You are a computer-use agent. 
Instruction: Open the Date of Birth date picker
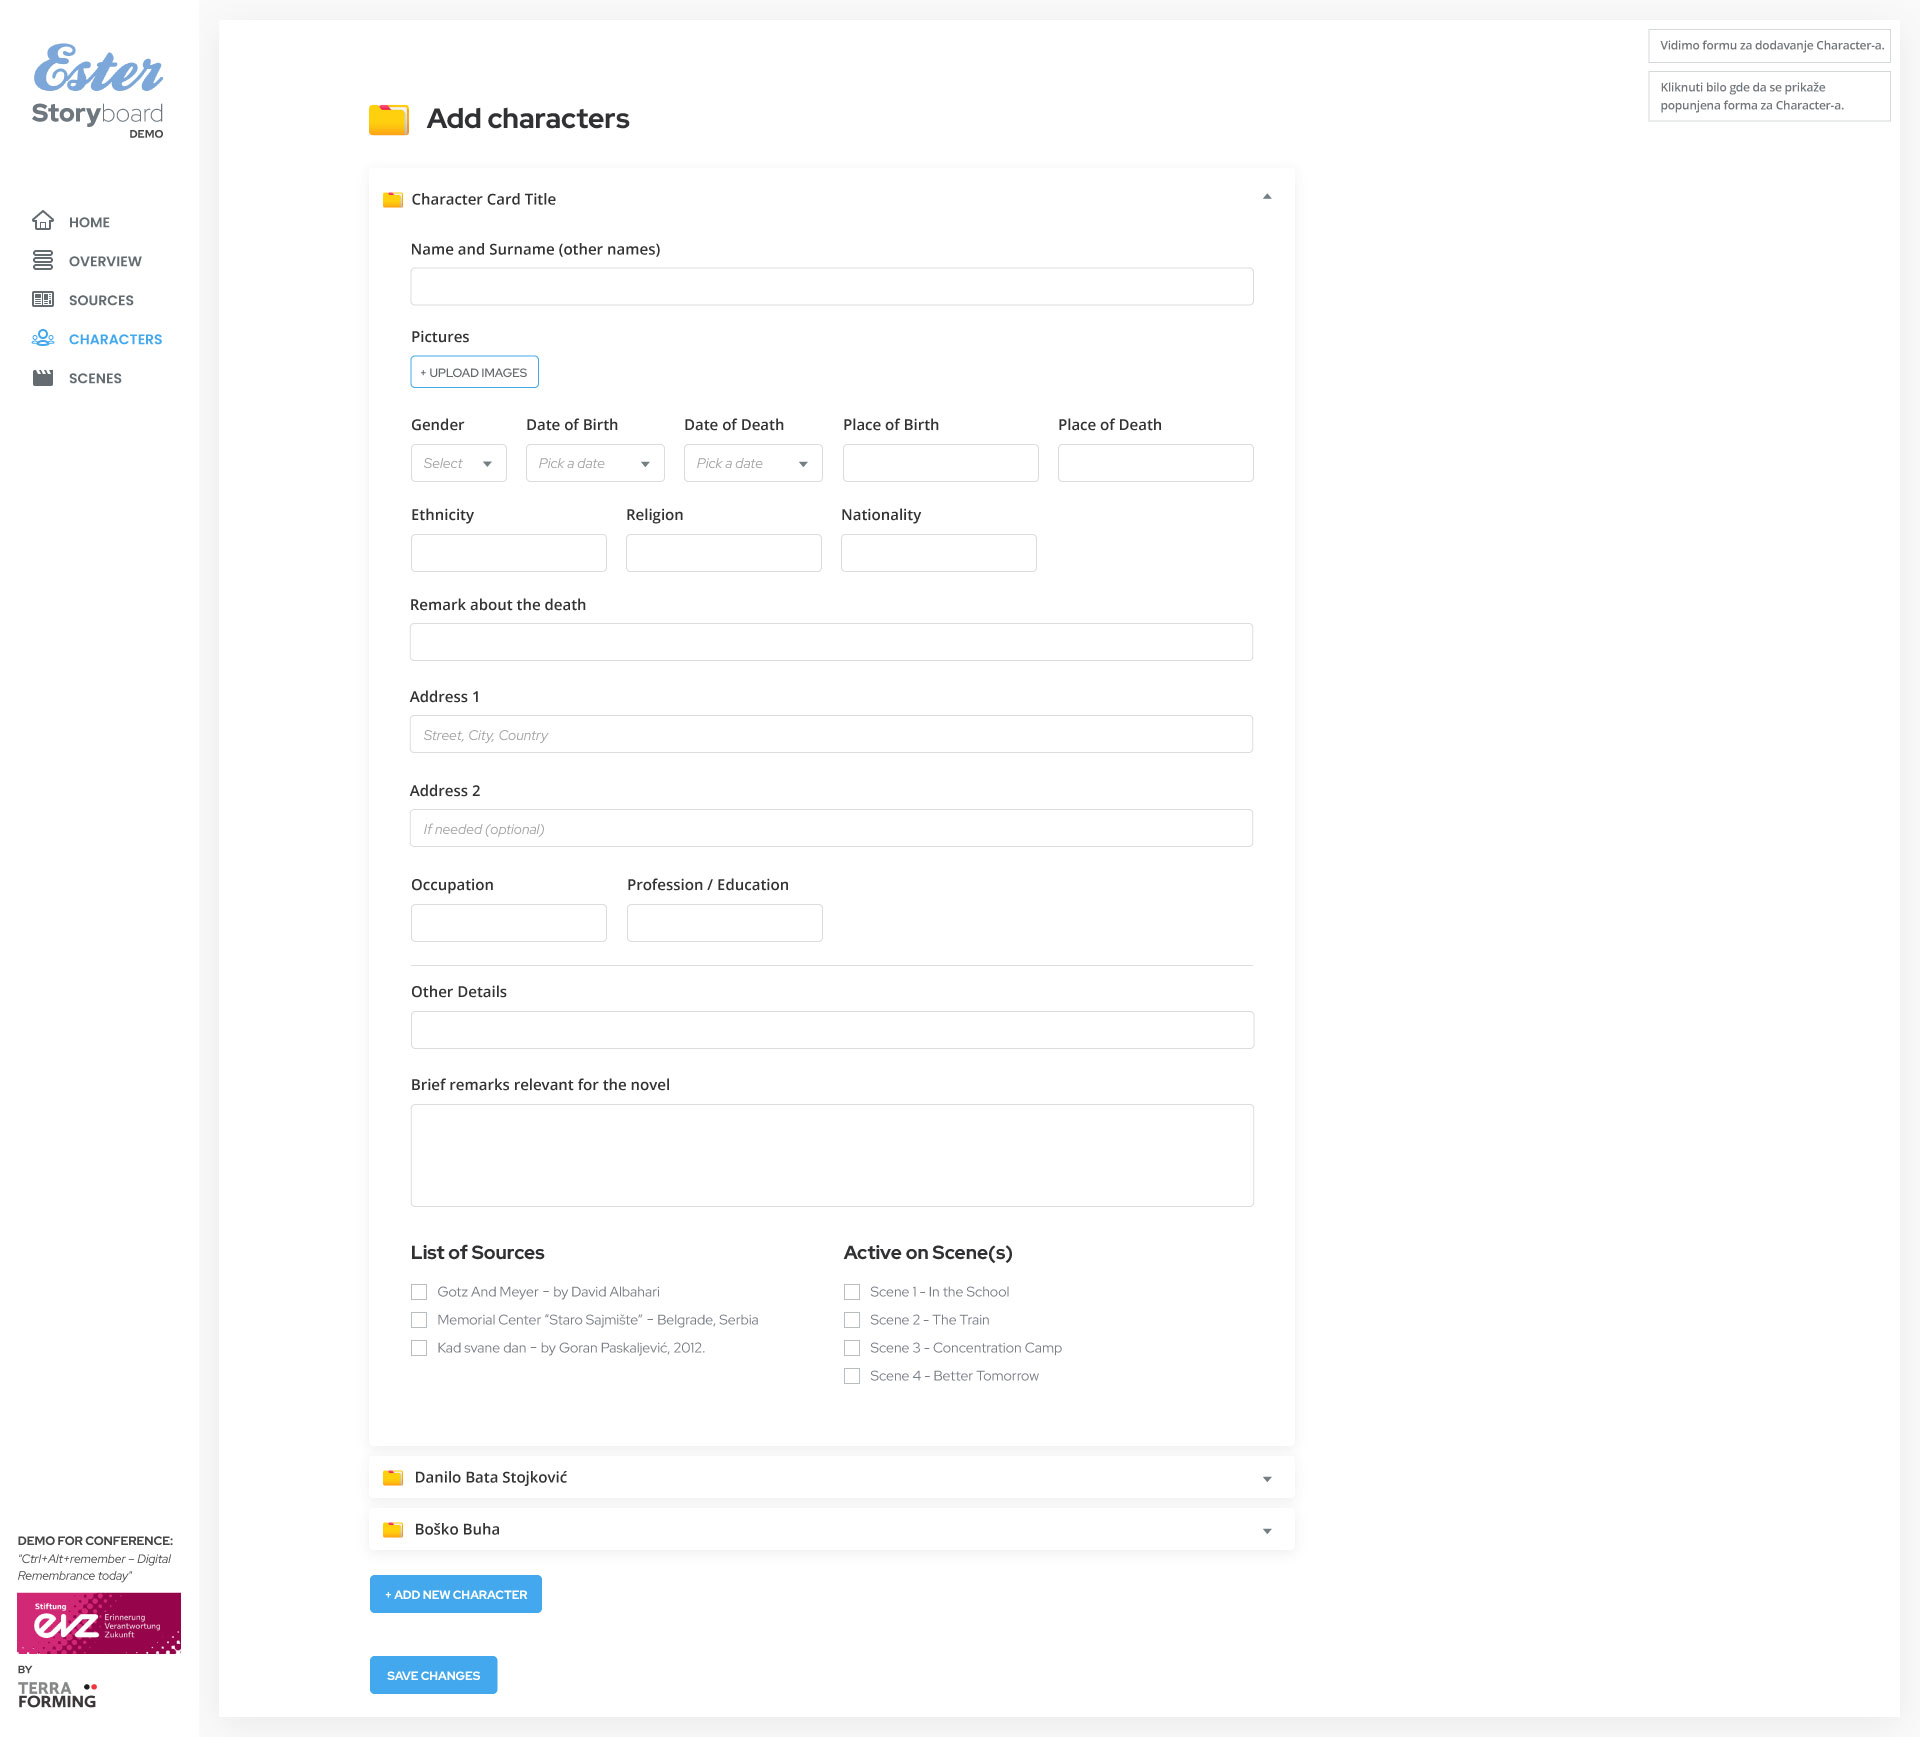(x=594, y=463)
